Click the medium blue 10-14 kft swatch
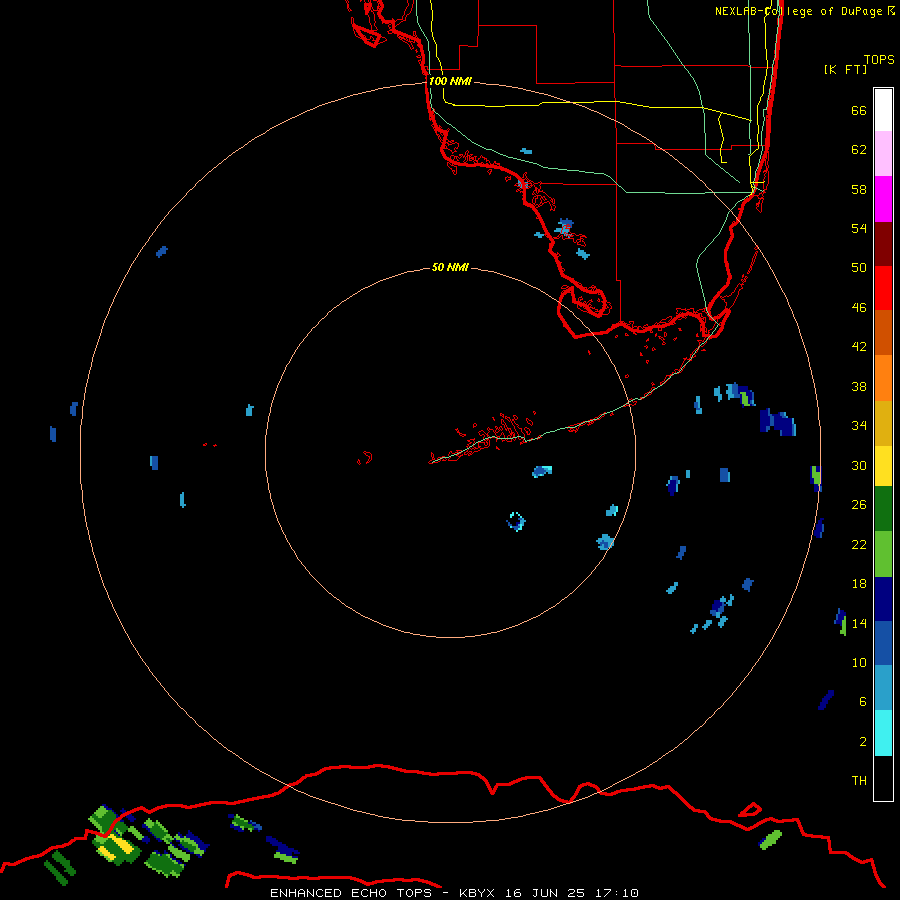Screen dimensions: 900x900 pos(883,643)
